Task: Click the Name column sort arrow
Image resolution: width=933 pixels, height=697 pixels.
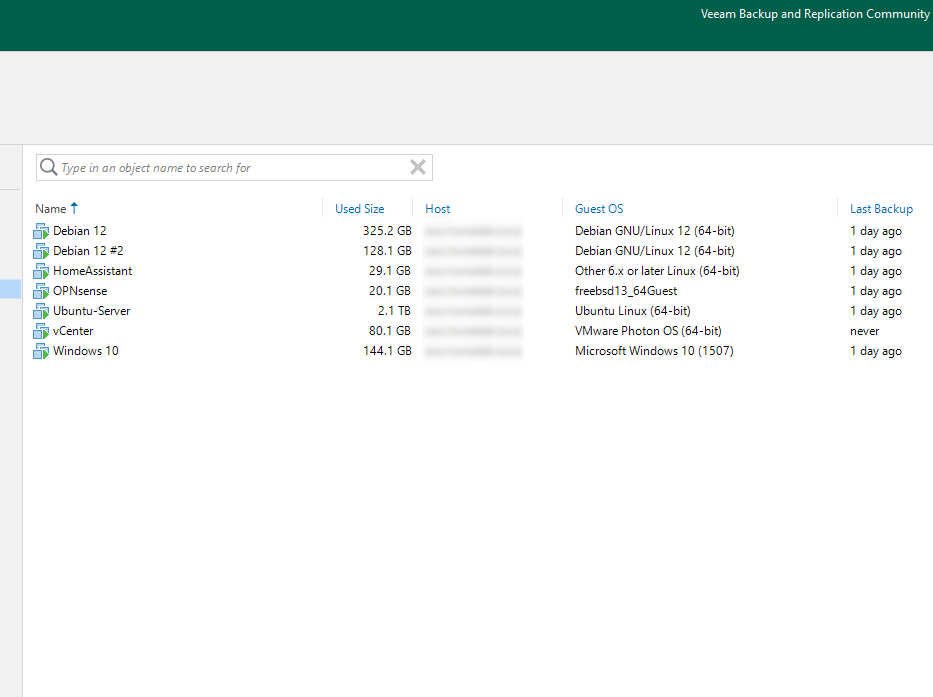Action: pyautogui.click(x=74, y=208)
